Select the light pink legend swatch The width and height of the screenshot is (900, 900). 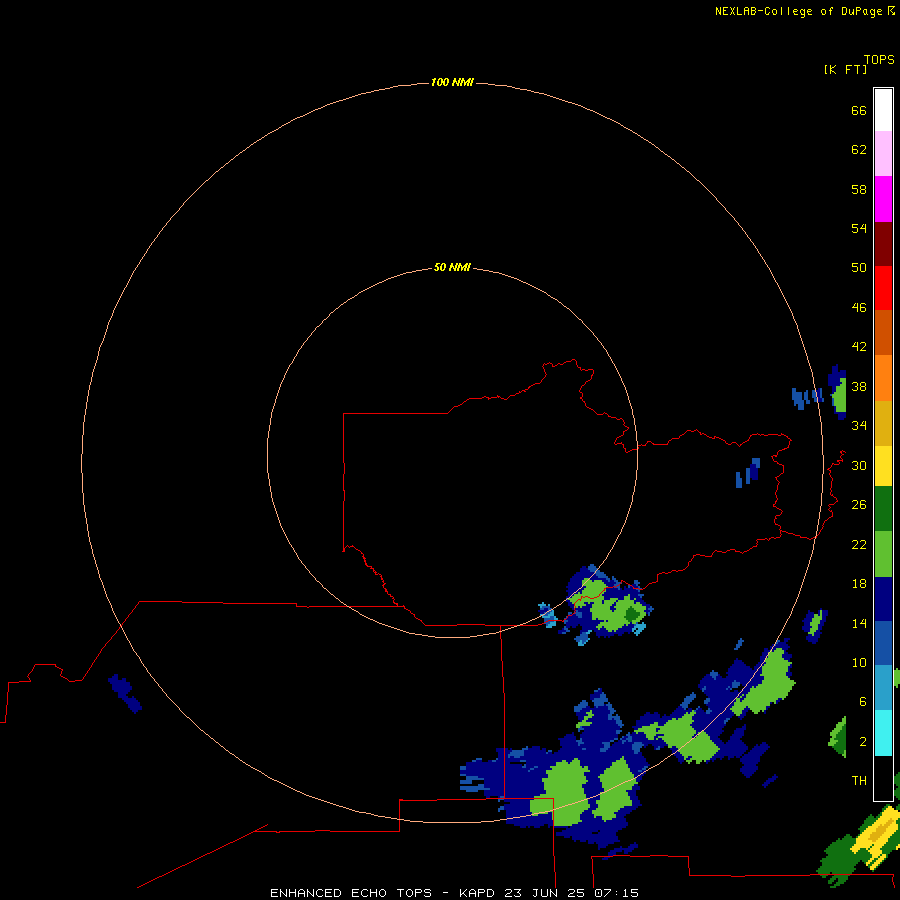[883, 154]
